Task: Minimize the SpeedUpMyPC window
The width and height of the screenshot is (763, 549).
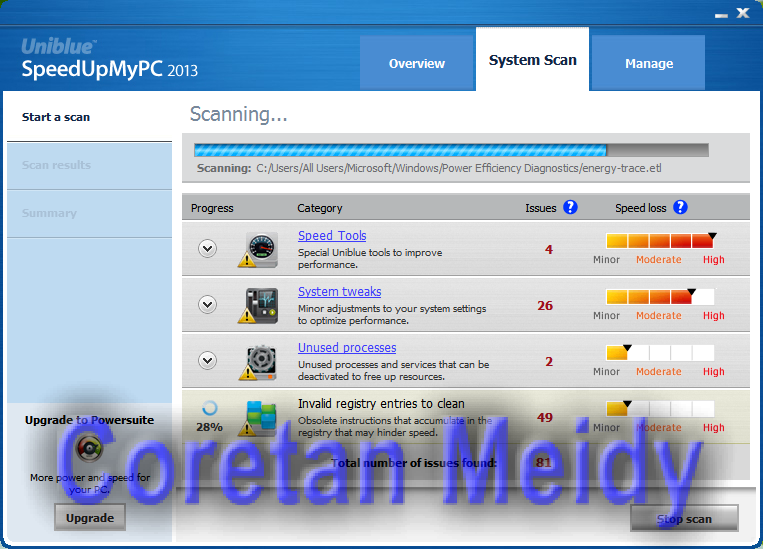Action: pos(721,15)
